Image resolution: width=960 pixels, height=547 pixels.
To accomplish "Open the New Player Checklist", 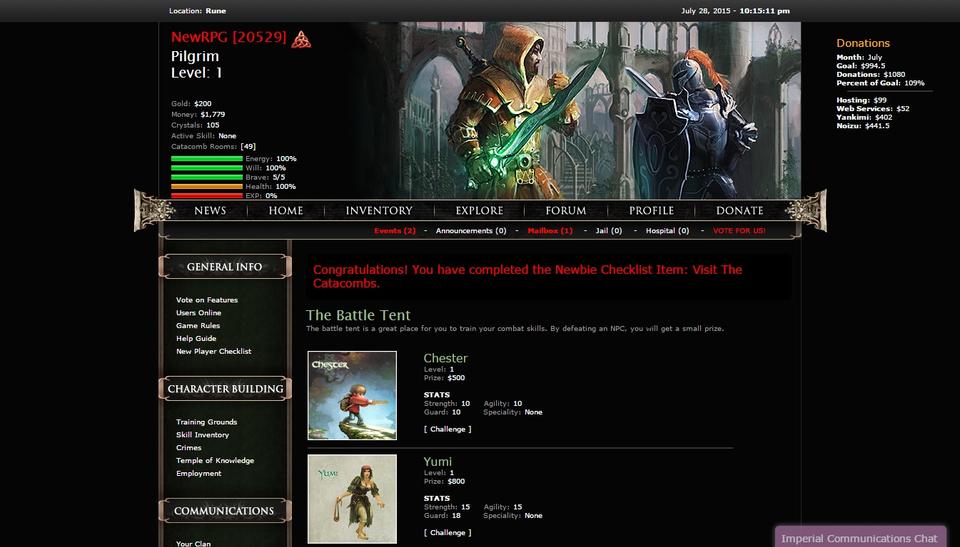I will (x=213, y=351).
